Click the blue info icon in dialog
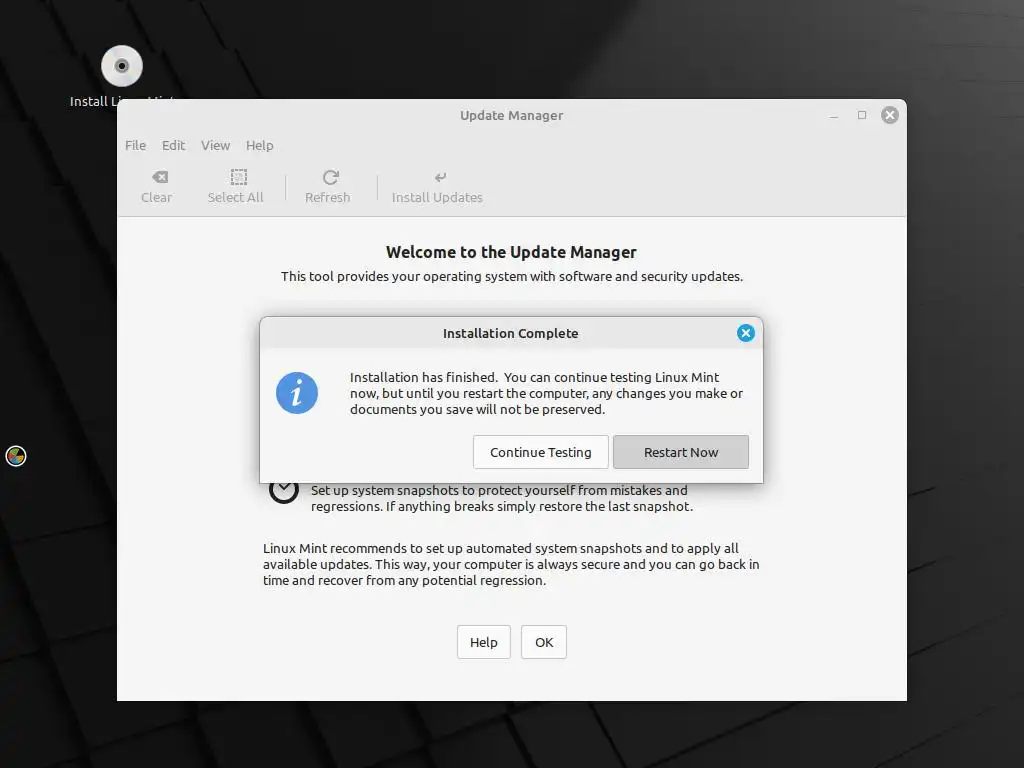1024x768 pixels. click(296, 393)
